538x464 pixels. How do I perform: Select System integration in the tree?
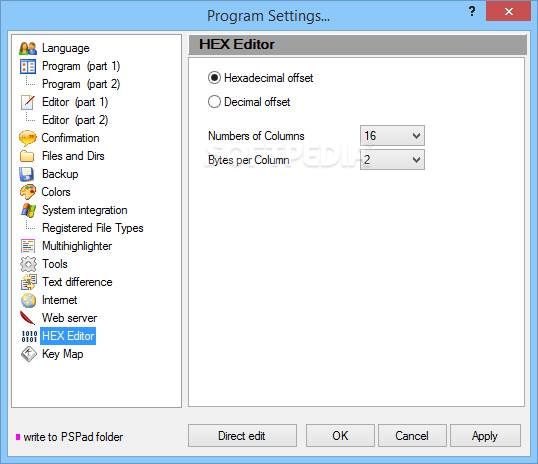coord(84,210)
